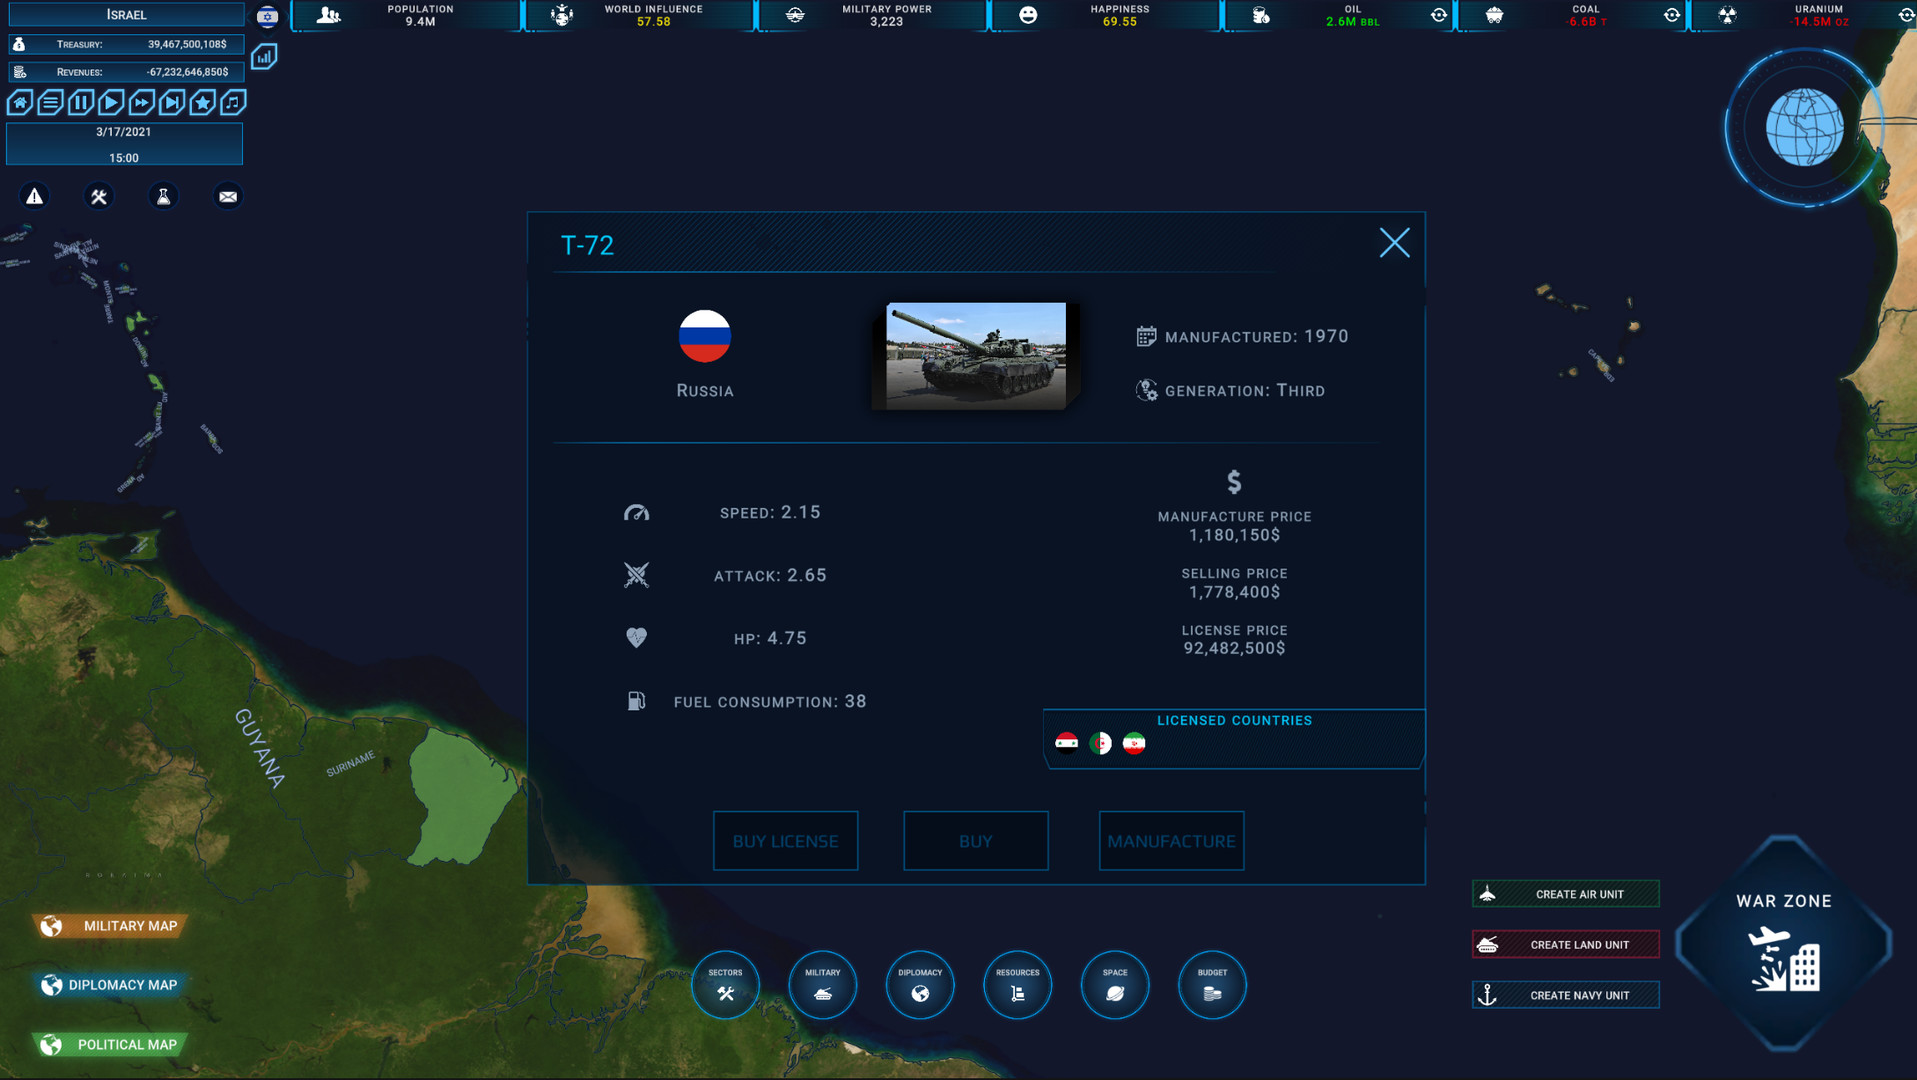Toggle the Diplomacy Map view
Screen dimensions: 1917x1080
point(110,985)
